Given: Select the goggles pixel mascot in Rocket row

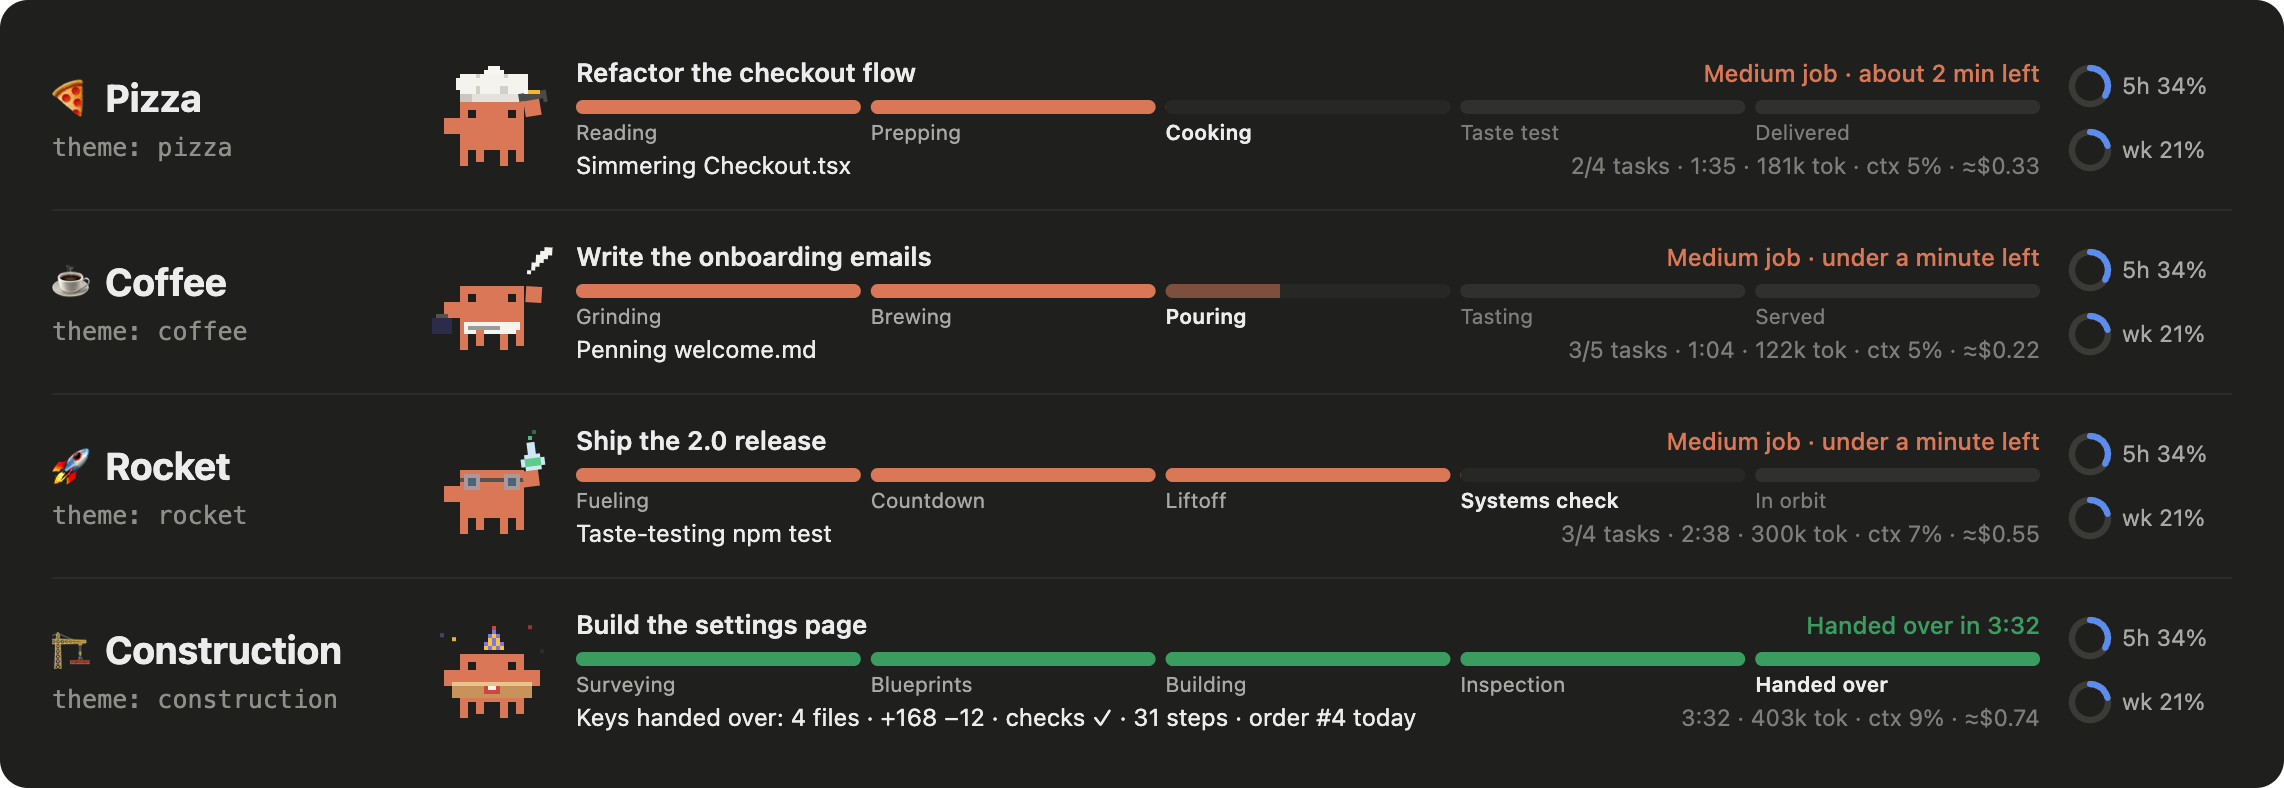Looking at the screenshot, I should 494,484.
